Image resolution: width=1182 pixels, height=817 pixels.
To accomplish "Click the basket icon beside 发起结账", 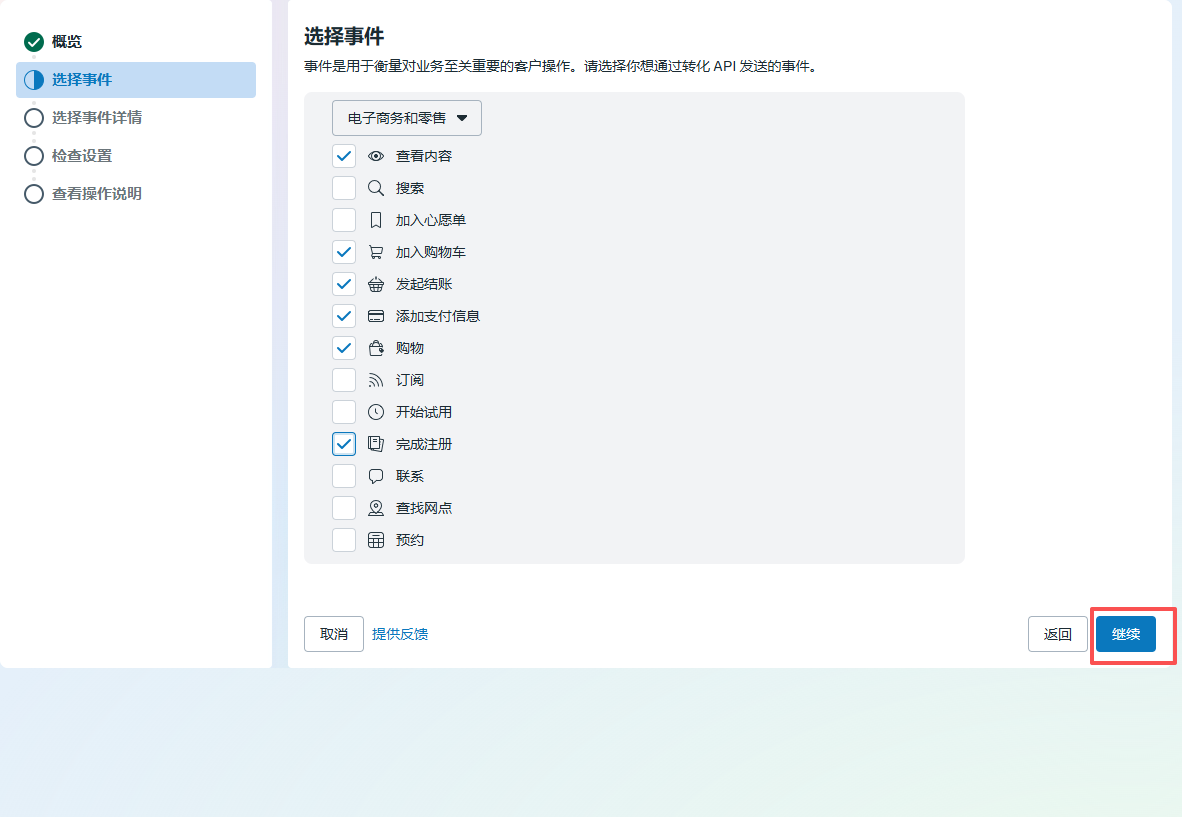I will click(x=376, y=284).
